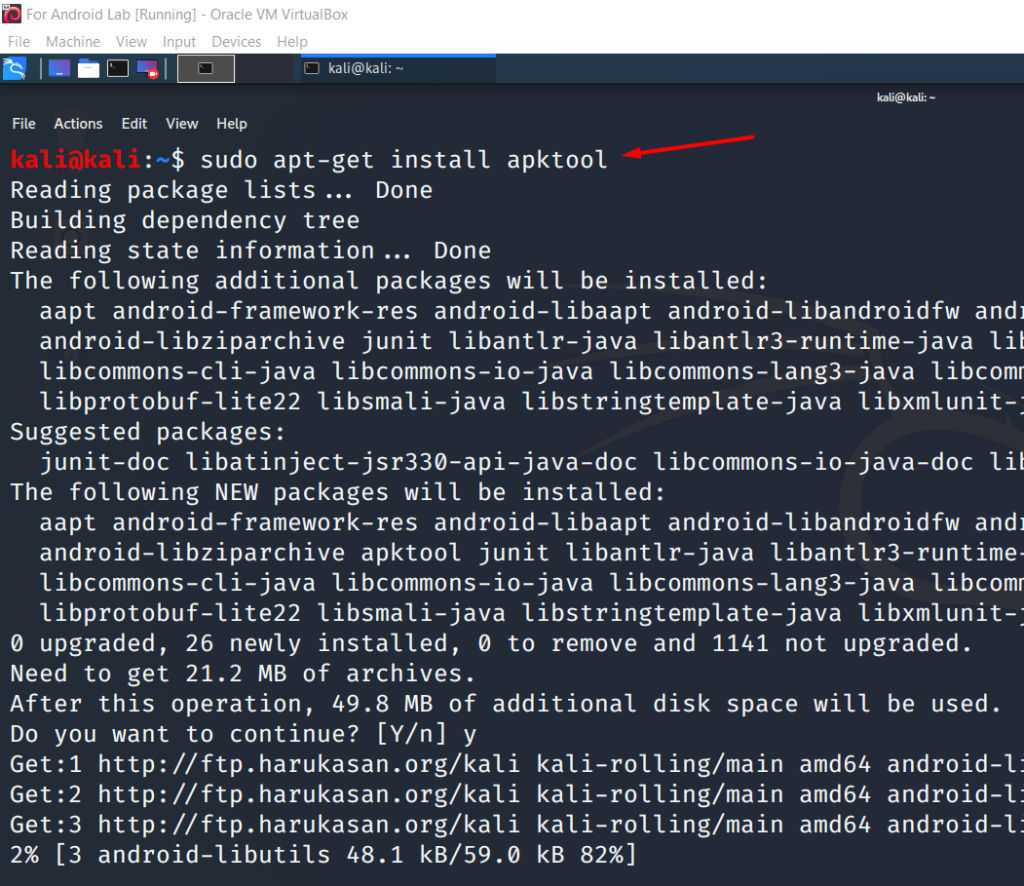Click the 'Suggested packages:' line

pos(148,432)
